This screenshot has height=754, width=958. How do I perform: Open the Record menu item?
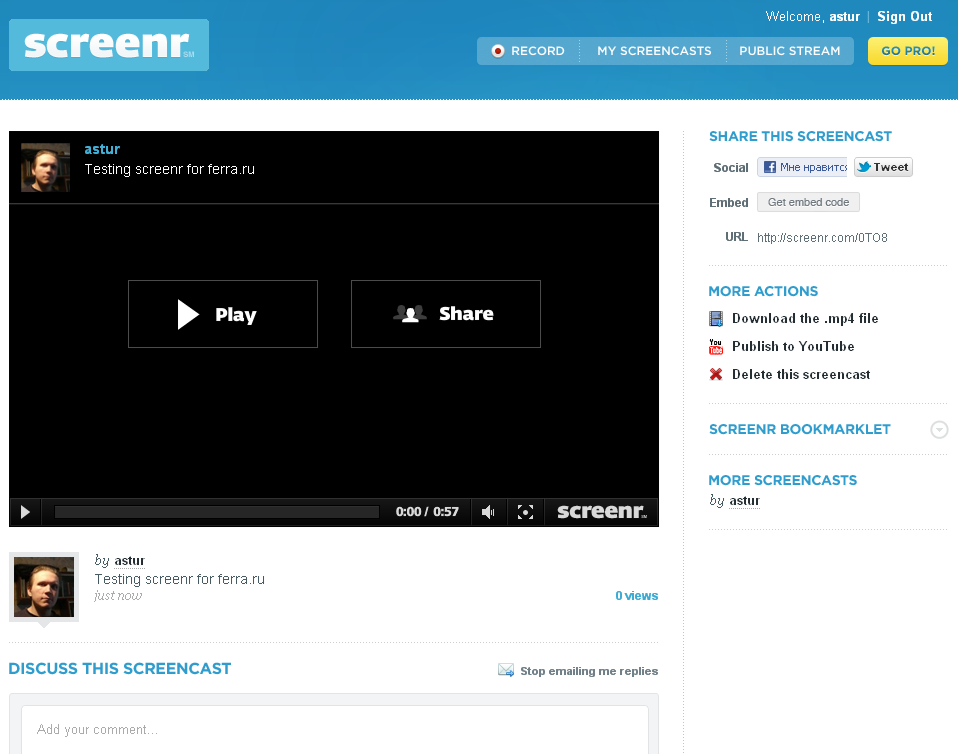pyautogui.click(x=528, y=51)
